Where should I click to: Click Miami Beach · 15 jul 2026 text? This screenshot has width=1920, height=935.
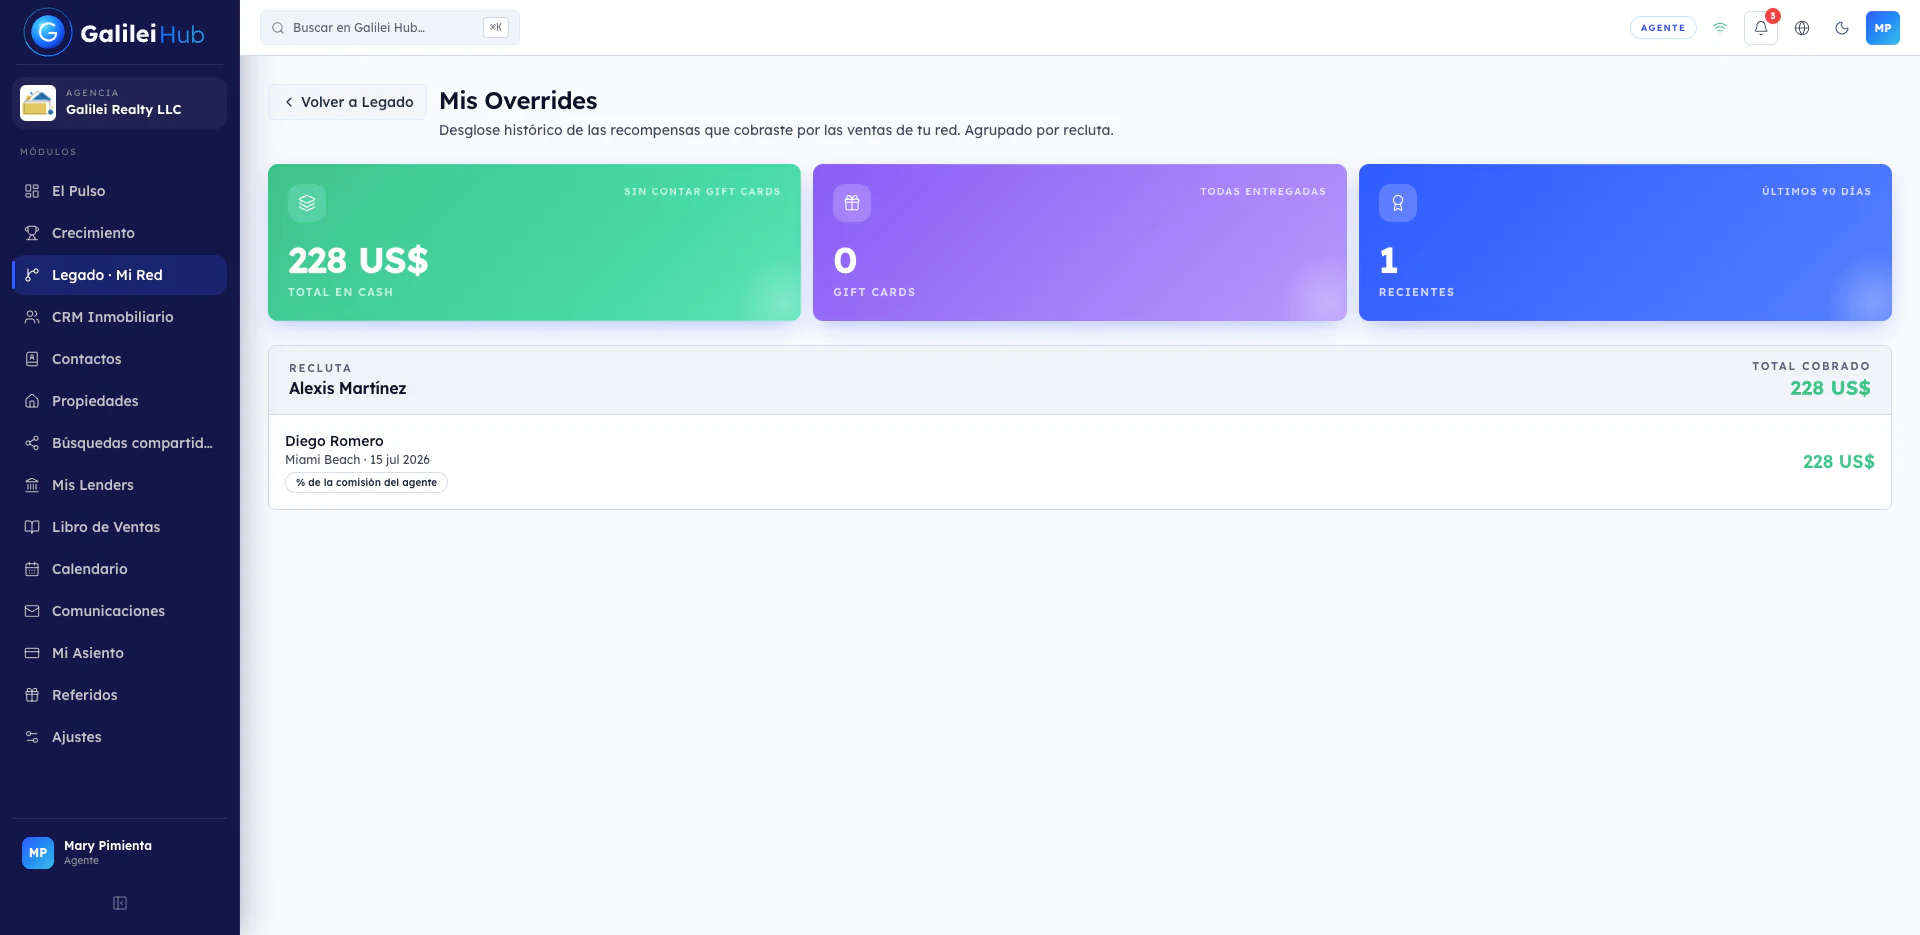pyautogui.click(x=357, y=460)
